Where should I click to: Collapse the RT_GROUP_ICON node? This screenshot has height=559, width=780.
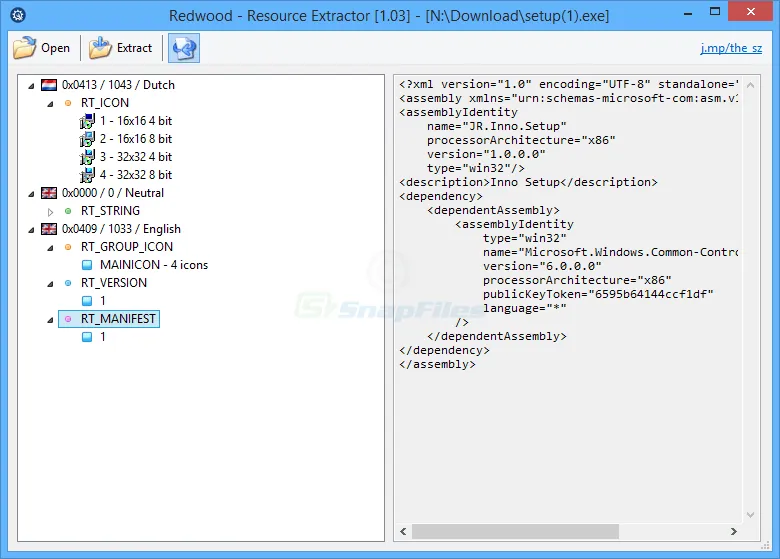coord(50,247)
